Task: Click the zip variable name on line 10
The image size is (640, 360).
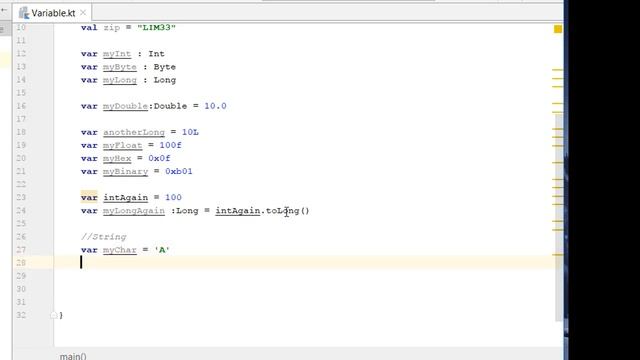Action: point(111,28)
